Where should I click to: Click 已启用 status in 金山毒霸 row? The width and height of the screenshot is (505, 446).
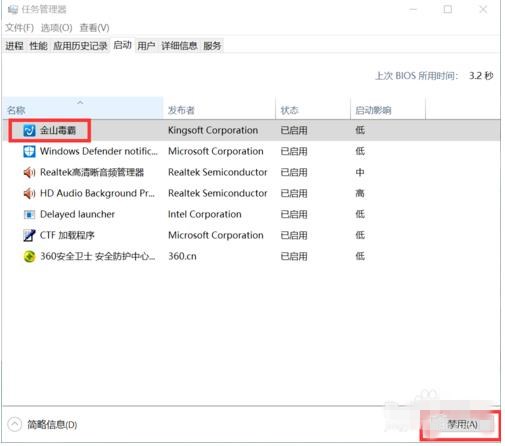coord(294,130)
